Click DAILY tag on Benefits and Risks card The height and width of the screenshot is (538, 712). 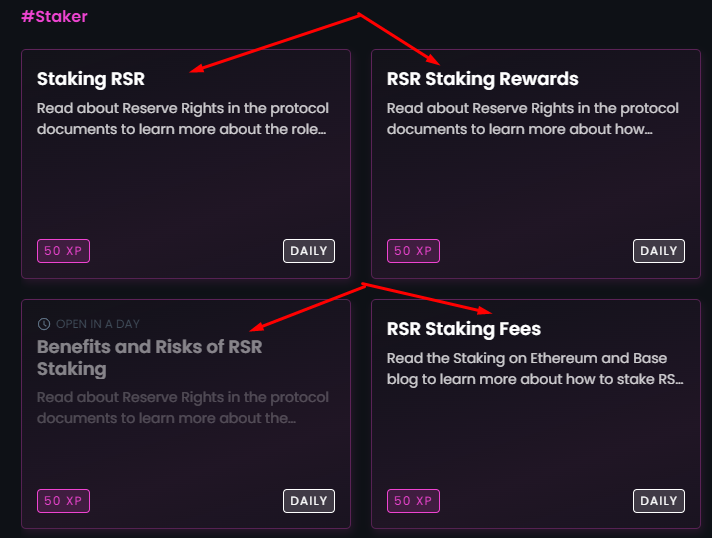309,501
